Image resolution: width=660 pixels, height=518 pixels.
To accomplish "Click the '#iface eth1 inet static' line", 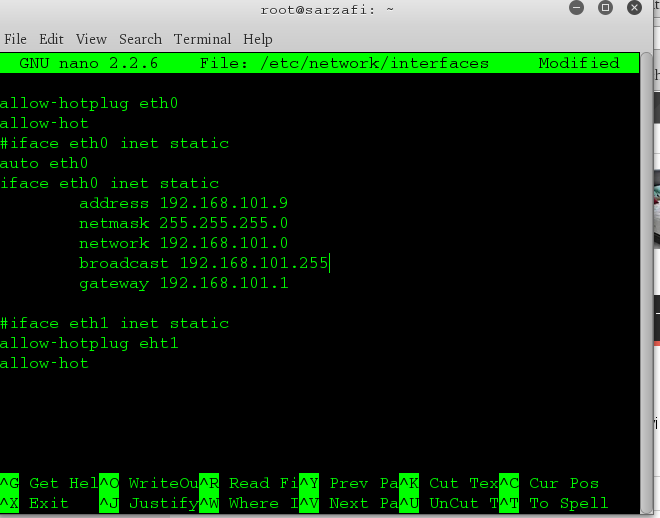I will pos(114,323).
